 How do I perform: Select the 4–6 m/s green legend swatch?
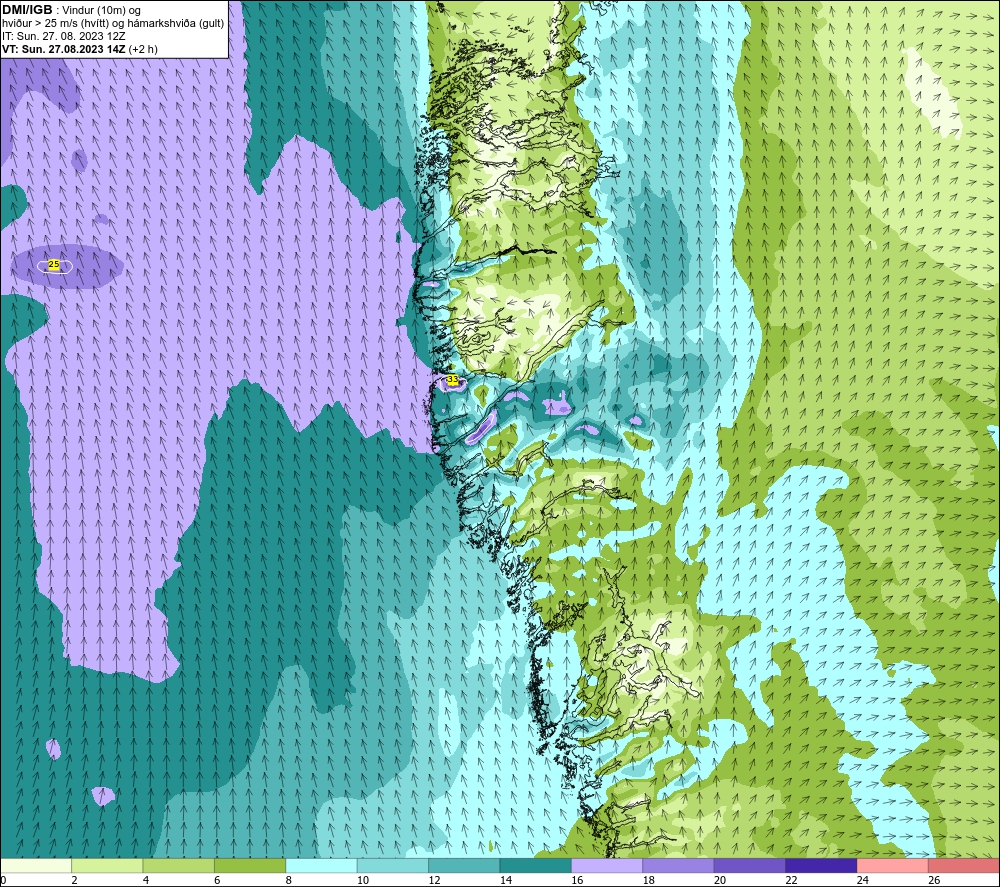point(179,865)
